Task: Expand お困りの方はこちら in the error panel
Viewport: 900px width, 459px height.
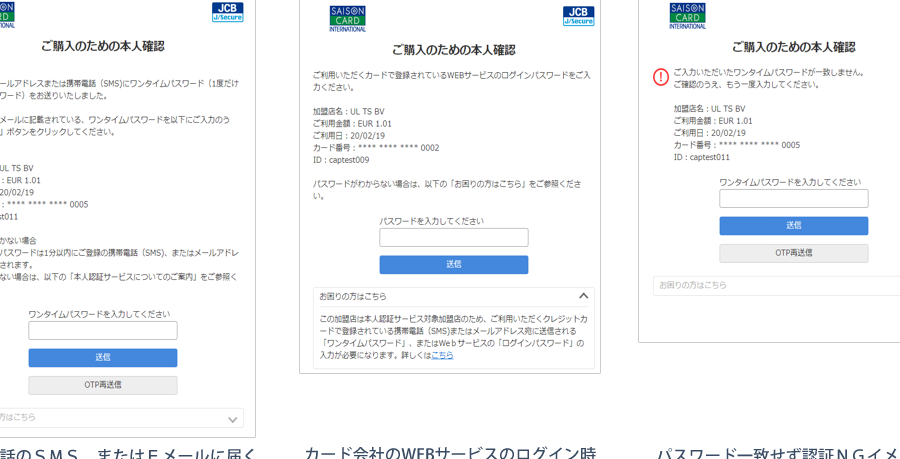Action: pos(776,285)
